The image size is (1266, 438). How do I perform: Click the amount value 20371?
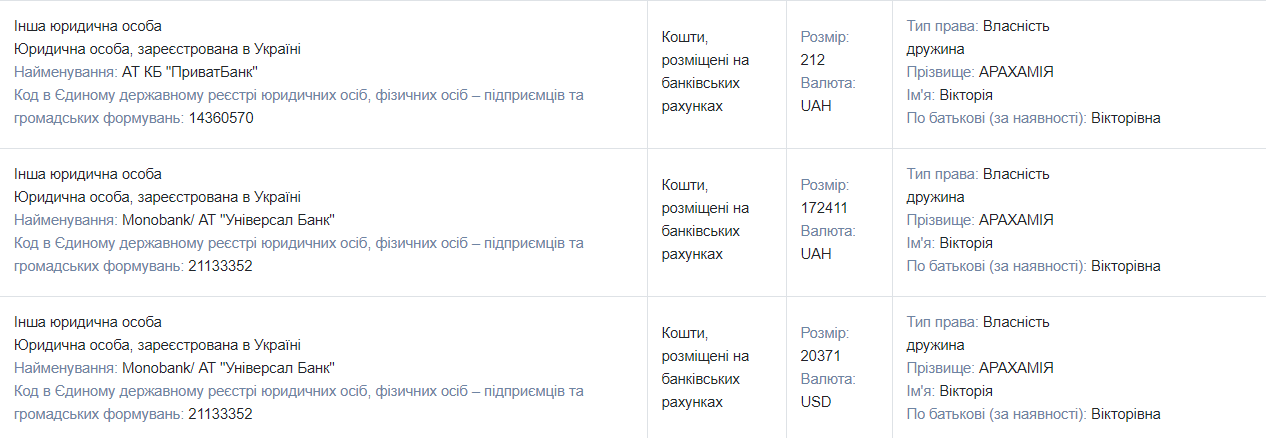click(x=820, y=356)
